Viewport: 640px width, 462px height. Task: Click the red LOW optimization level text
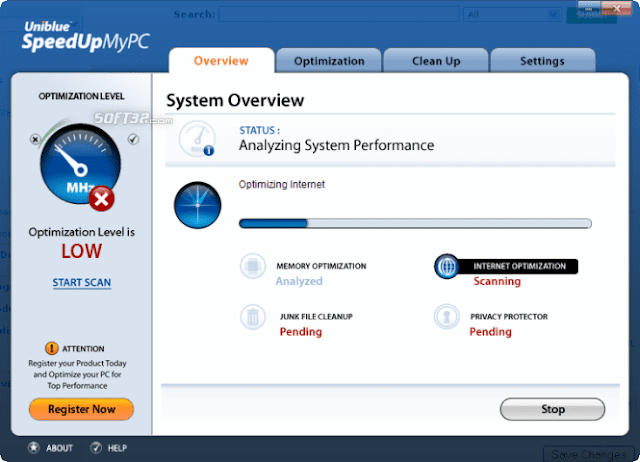pyautogui.click(x=82, y=251)
